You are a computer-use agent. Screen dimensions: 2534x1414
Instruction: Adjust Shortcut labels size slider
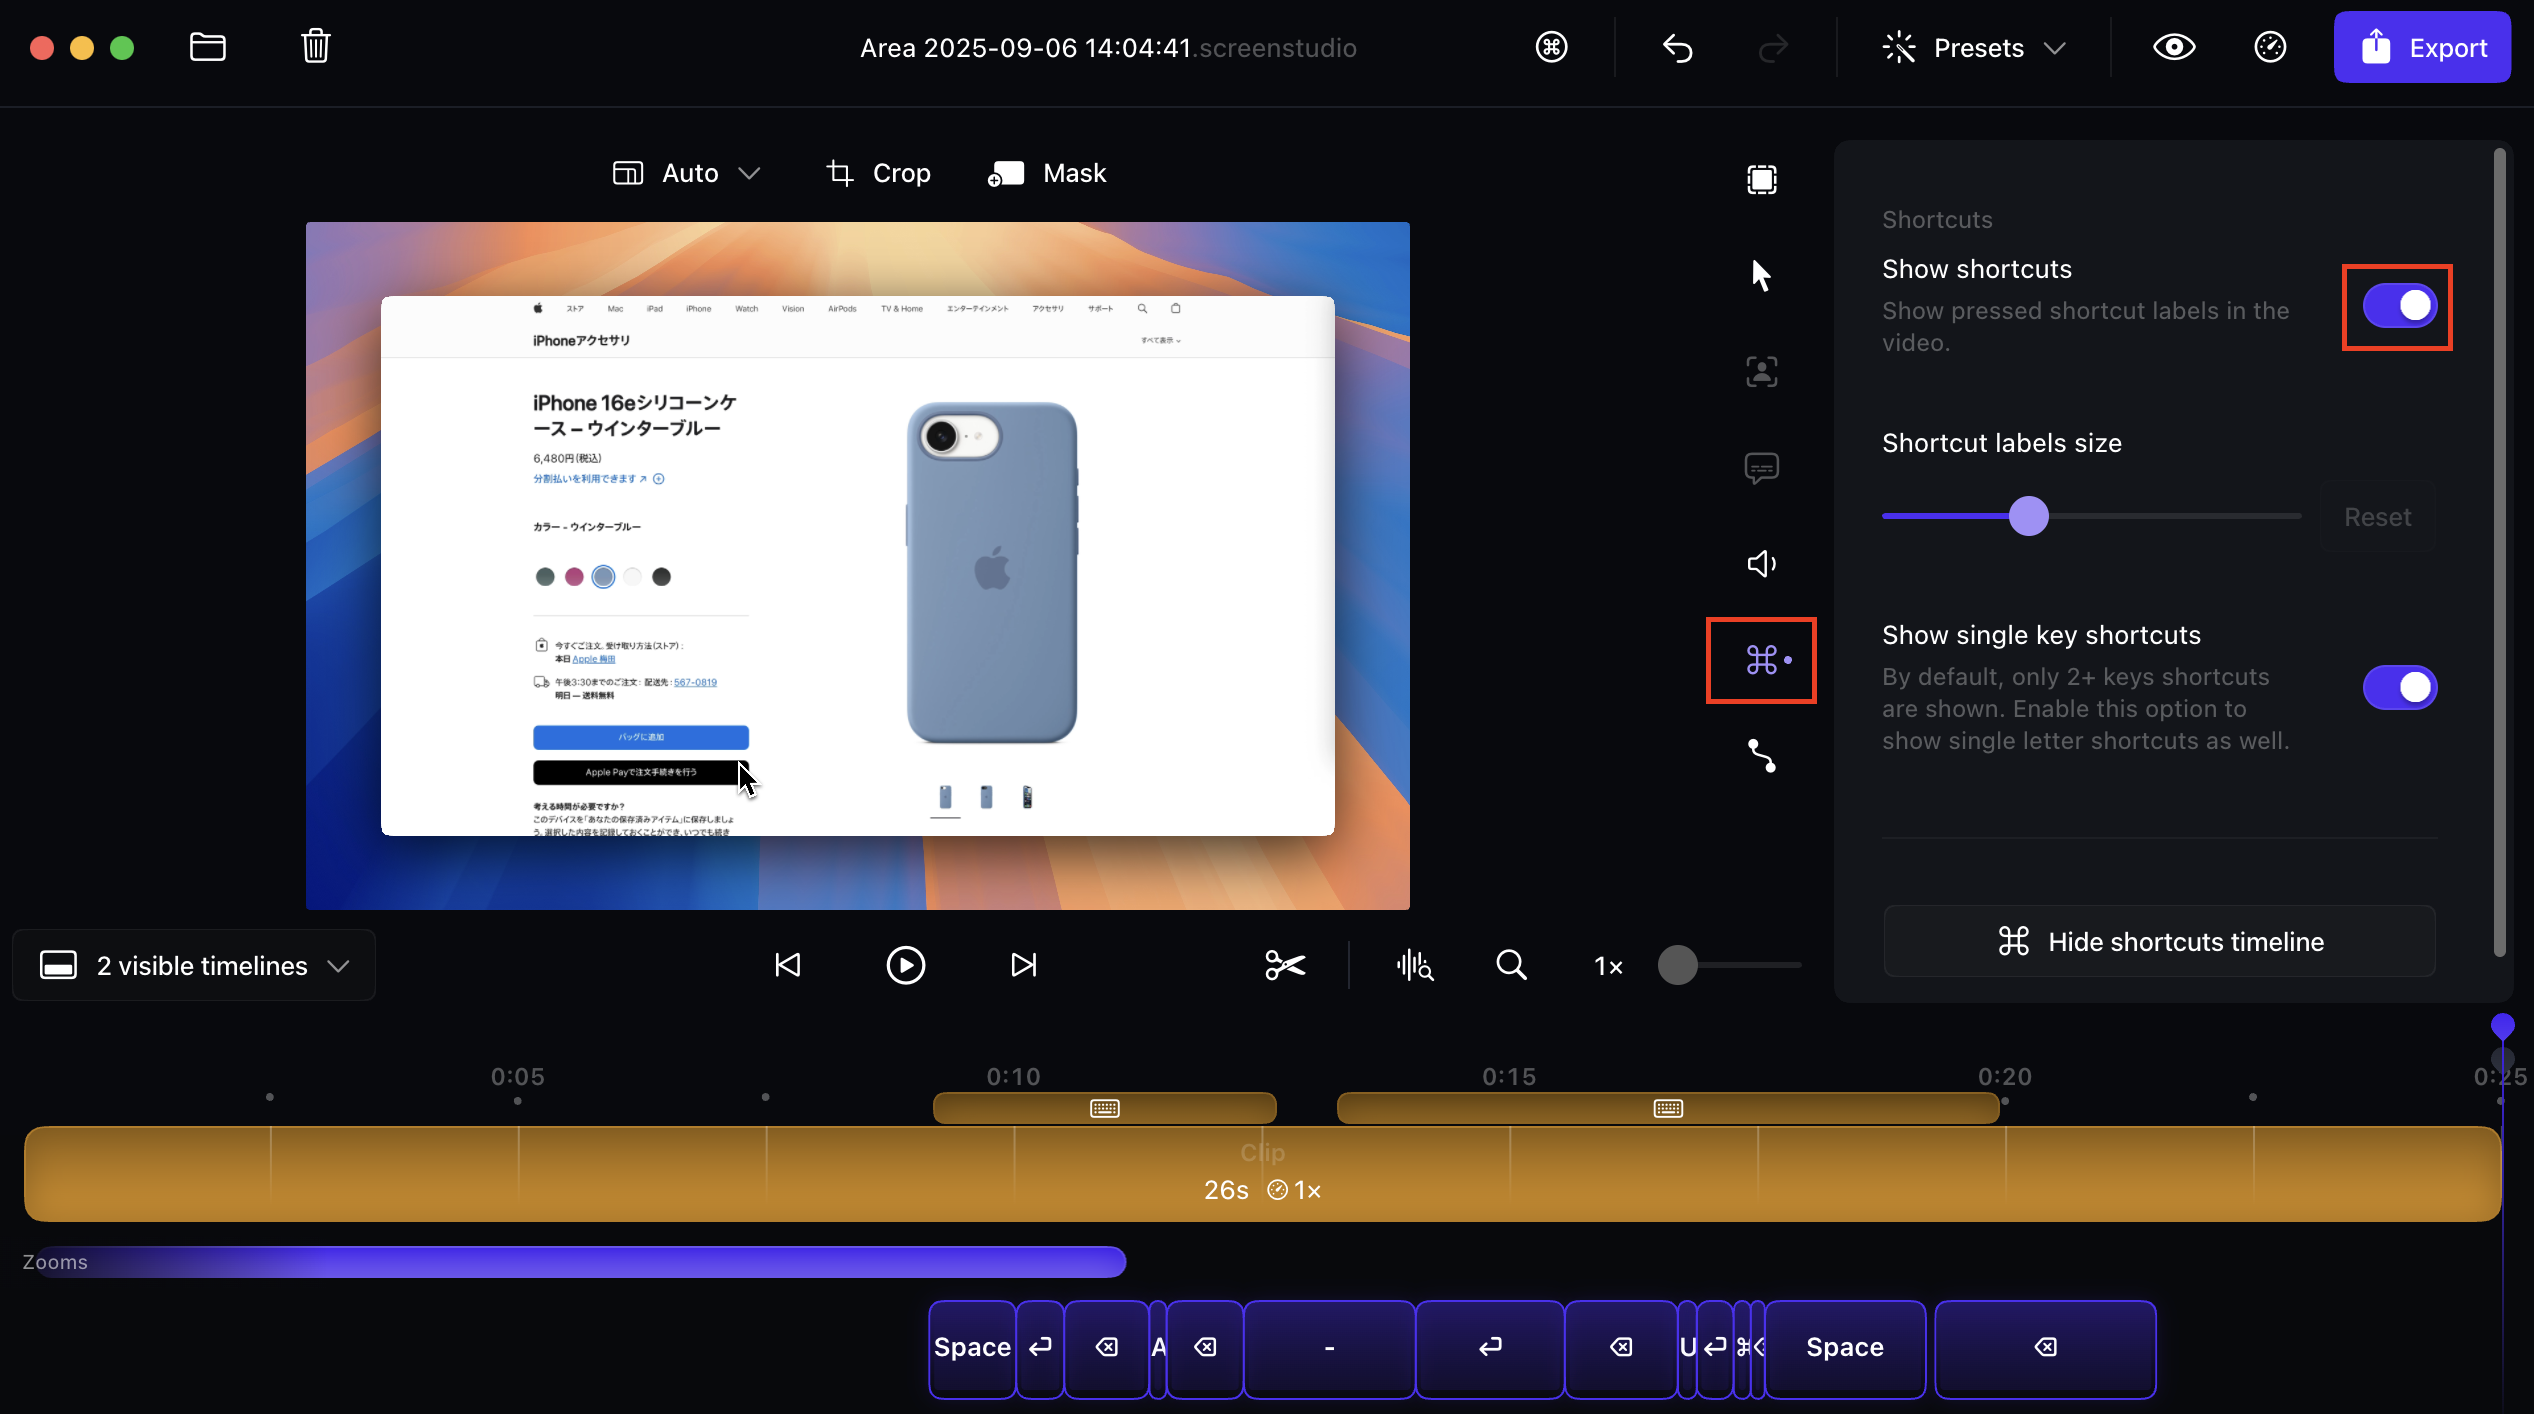2028,516
